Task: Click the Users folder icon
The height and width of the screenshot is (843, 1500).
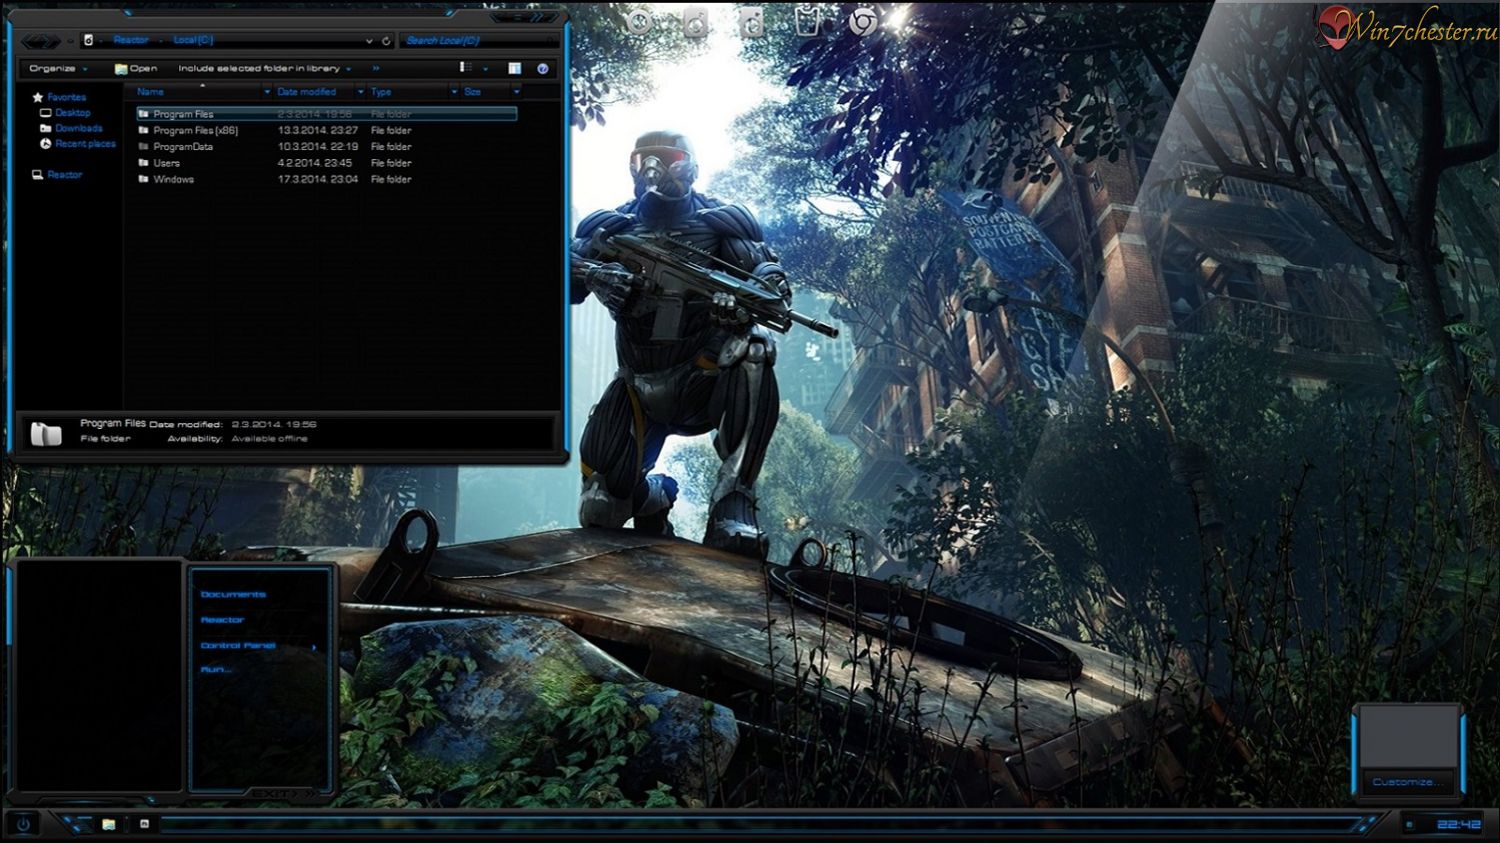Action: 143,163
